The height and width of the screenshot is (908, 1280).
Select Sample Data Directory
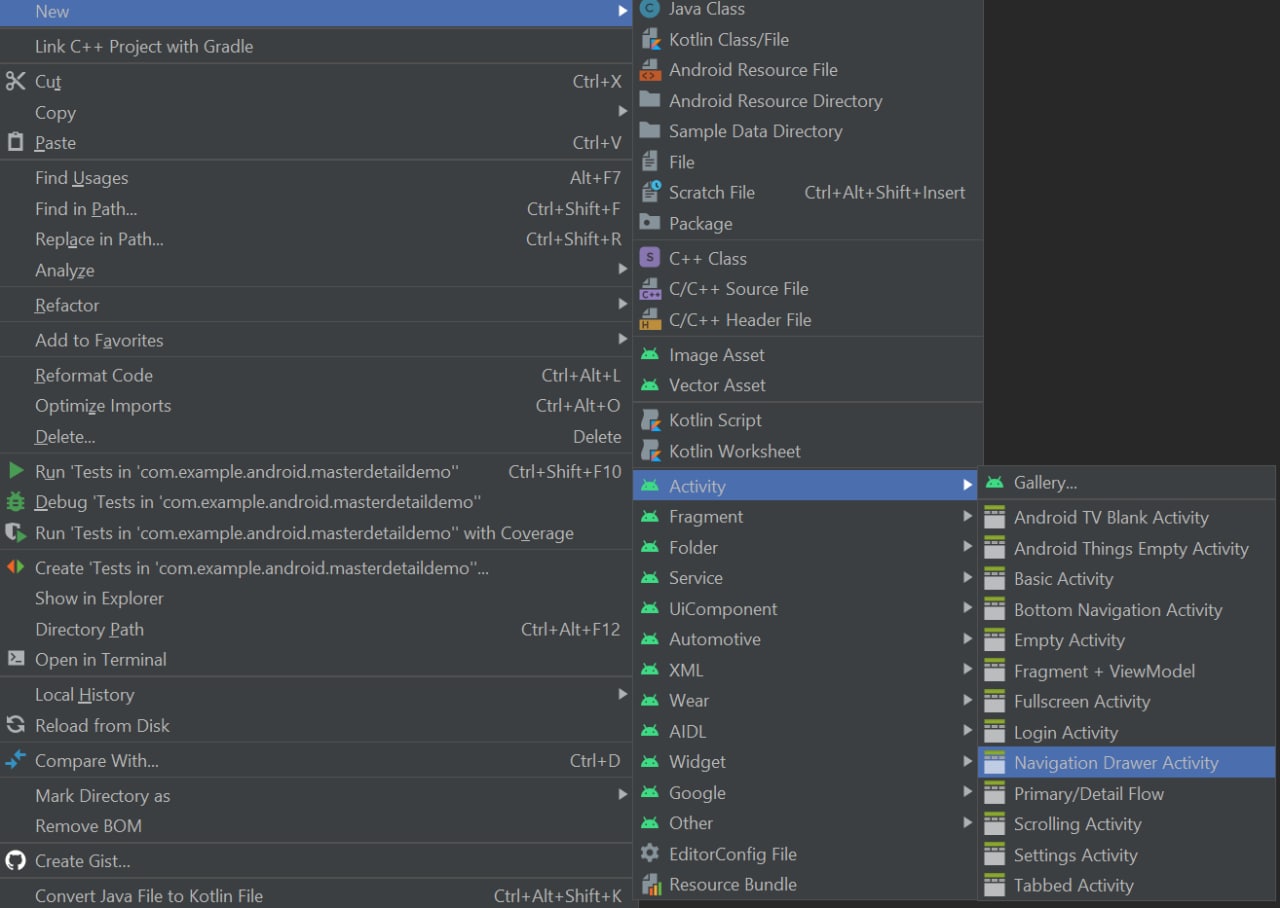coord(808,131)
